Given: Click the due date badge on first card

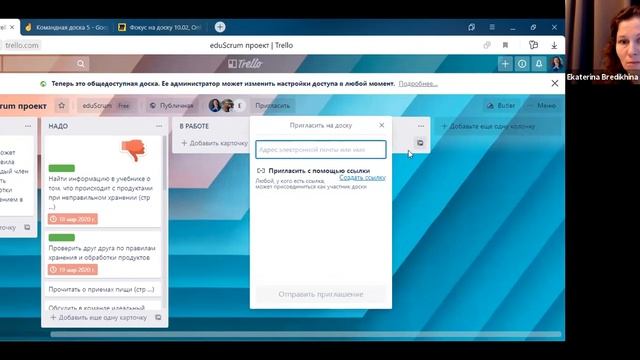Looking at the screenshot, I should (x=73, y=219).
